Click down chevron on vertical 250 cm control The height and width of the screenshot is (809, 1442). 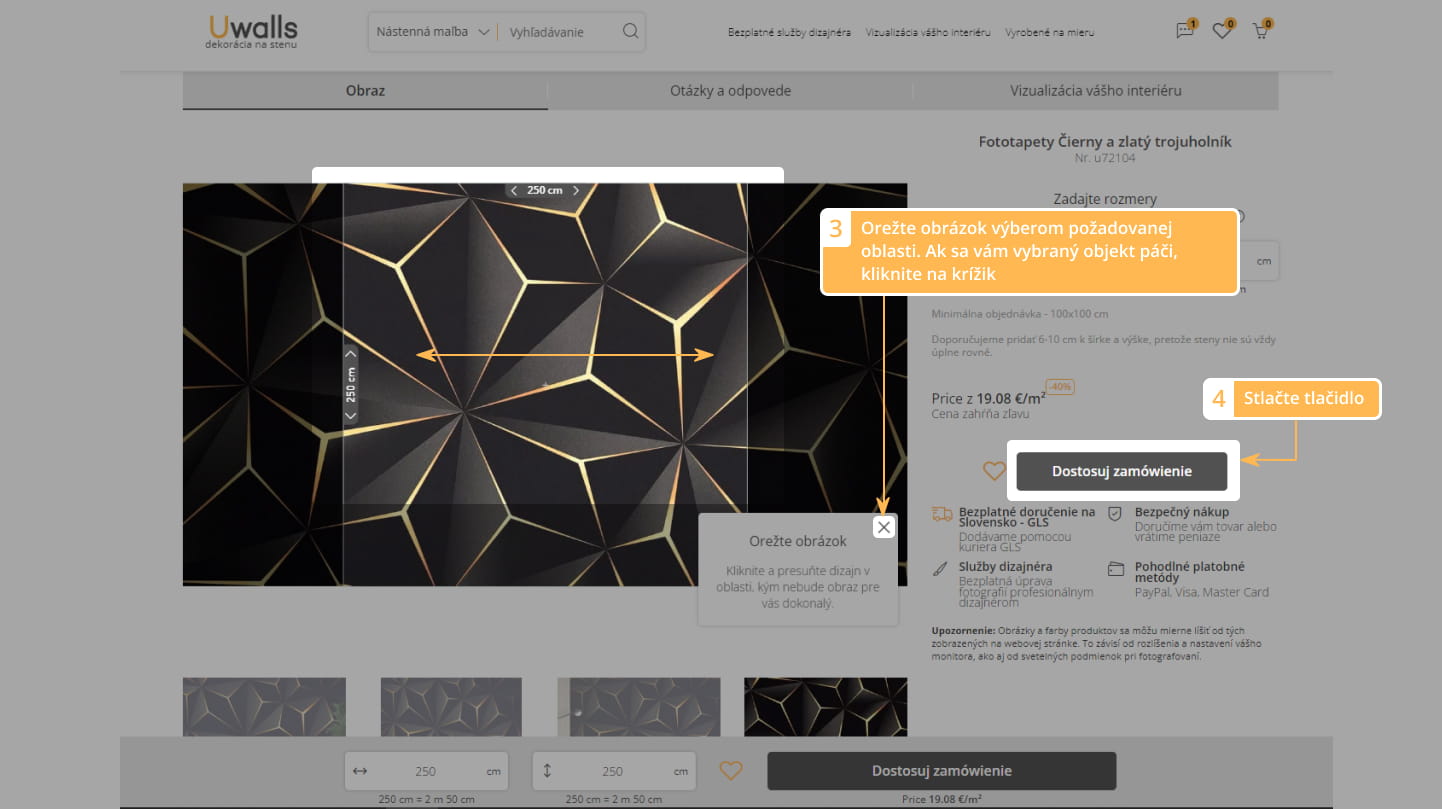[350, 416]
